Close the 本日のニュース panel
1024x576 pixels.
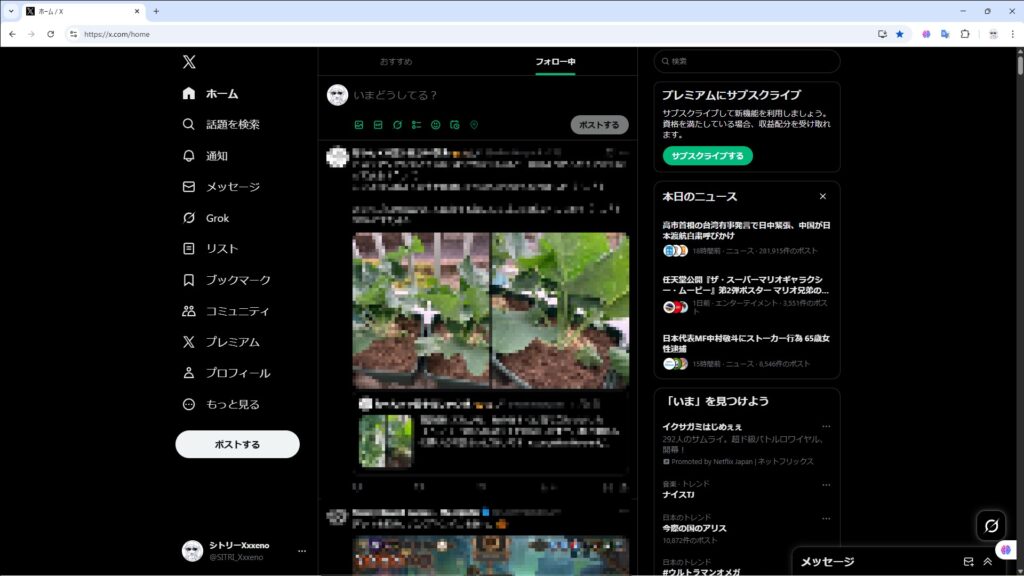point(823,197)
